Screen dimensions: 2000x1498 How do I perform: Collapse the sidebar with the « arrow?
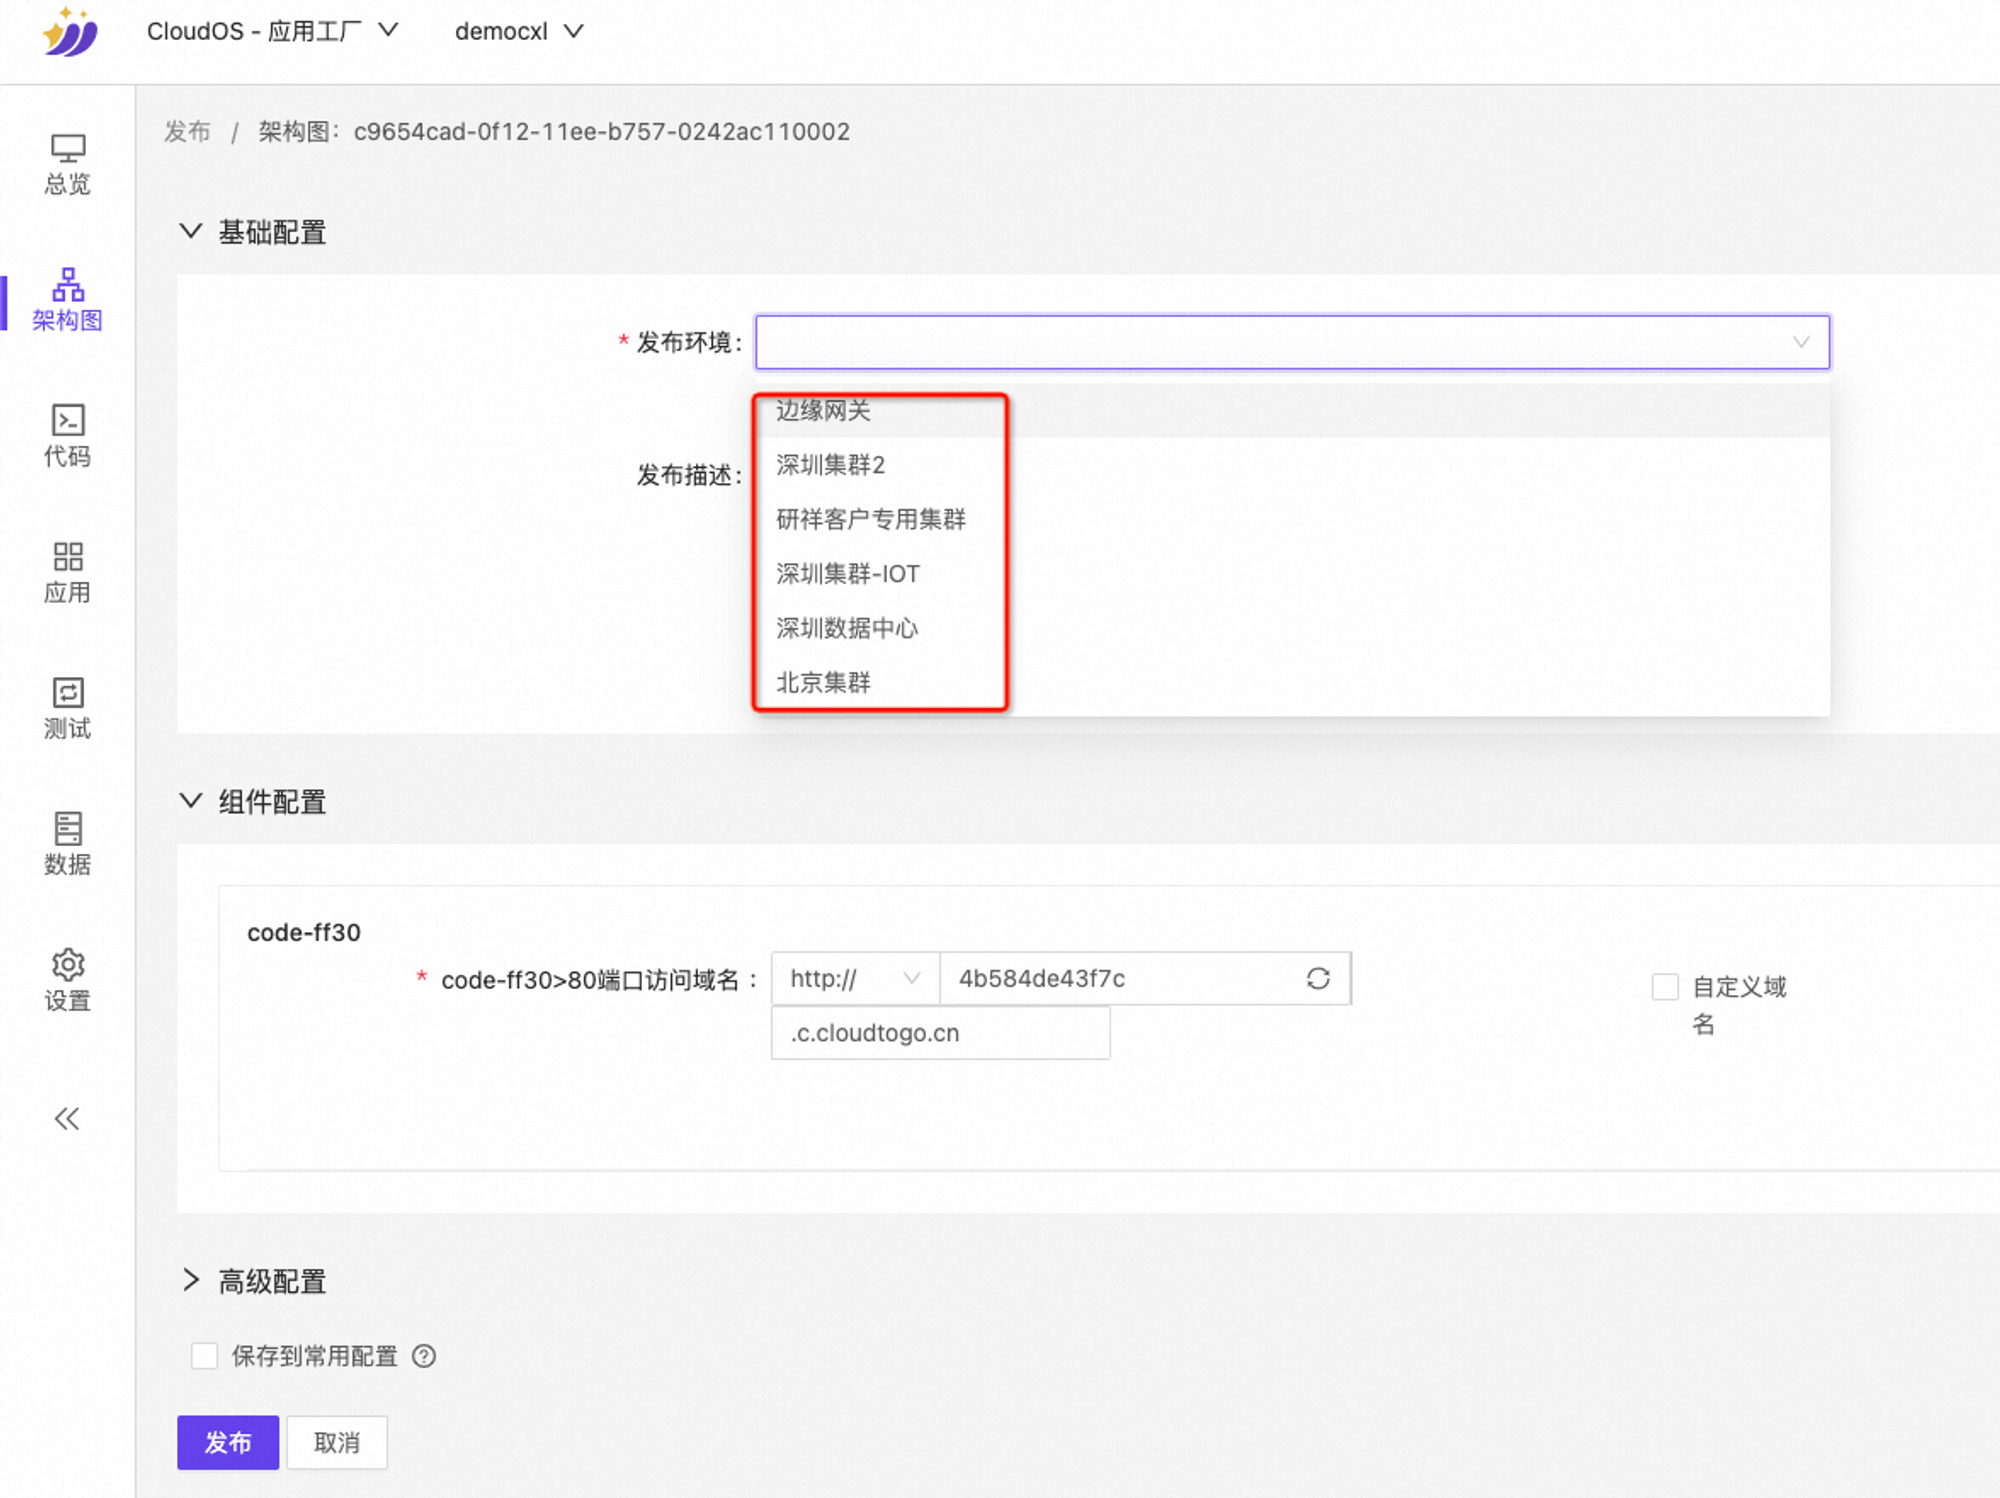coord(66,1119)
